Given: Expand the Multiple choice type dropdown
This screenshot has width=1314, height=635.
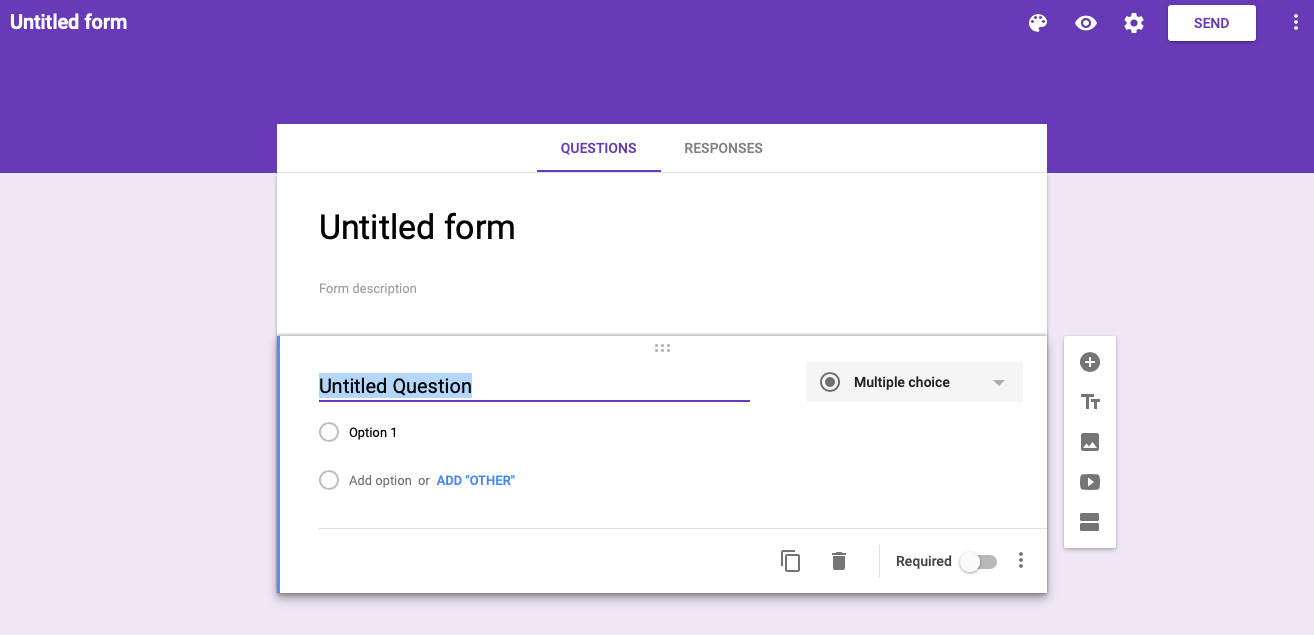Looking at the screenshot, I should [914, 382].
